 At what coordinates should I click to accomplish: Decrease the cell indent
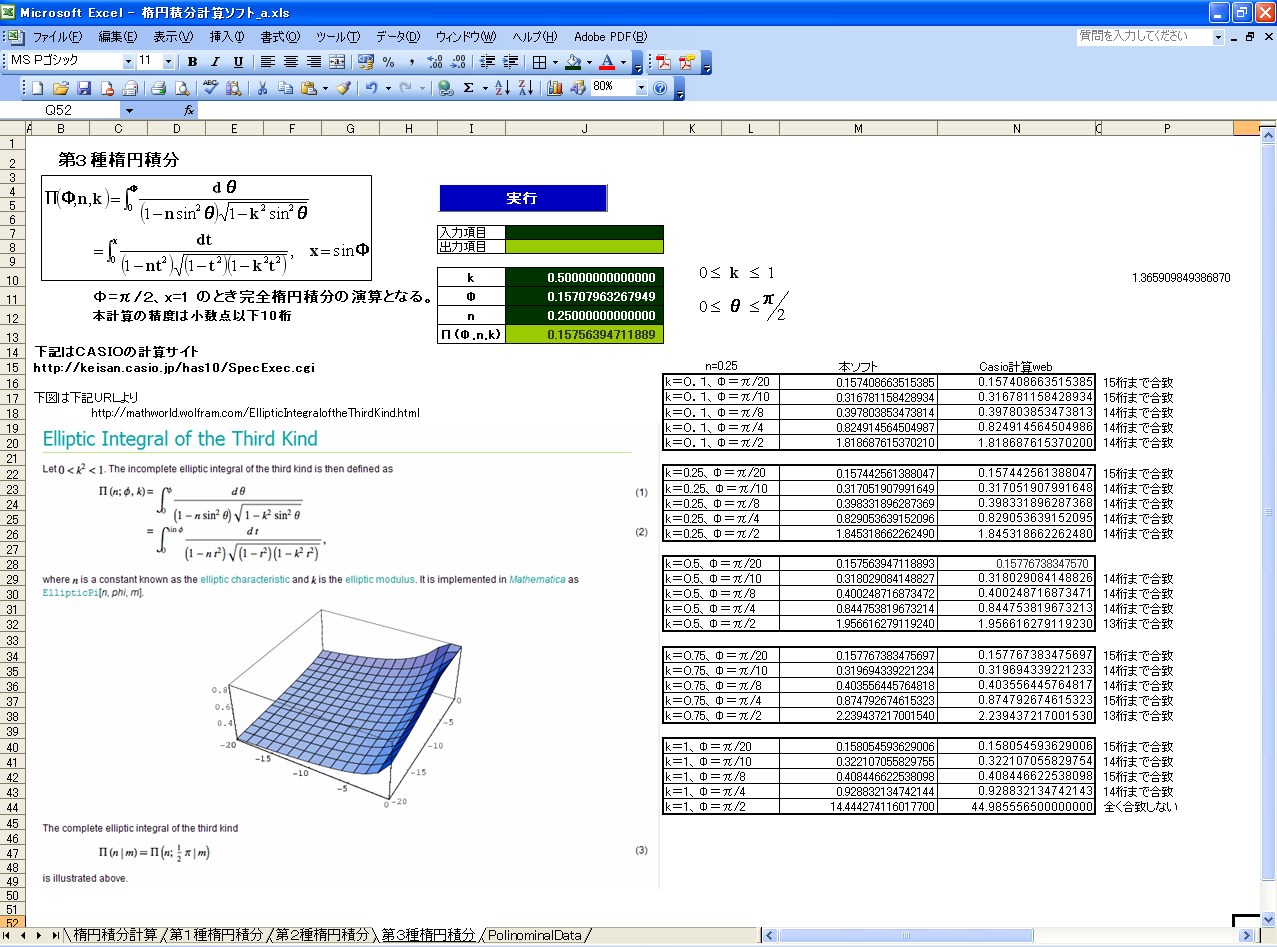coord(487,62)
